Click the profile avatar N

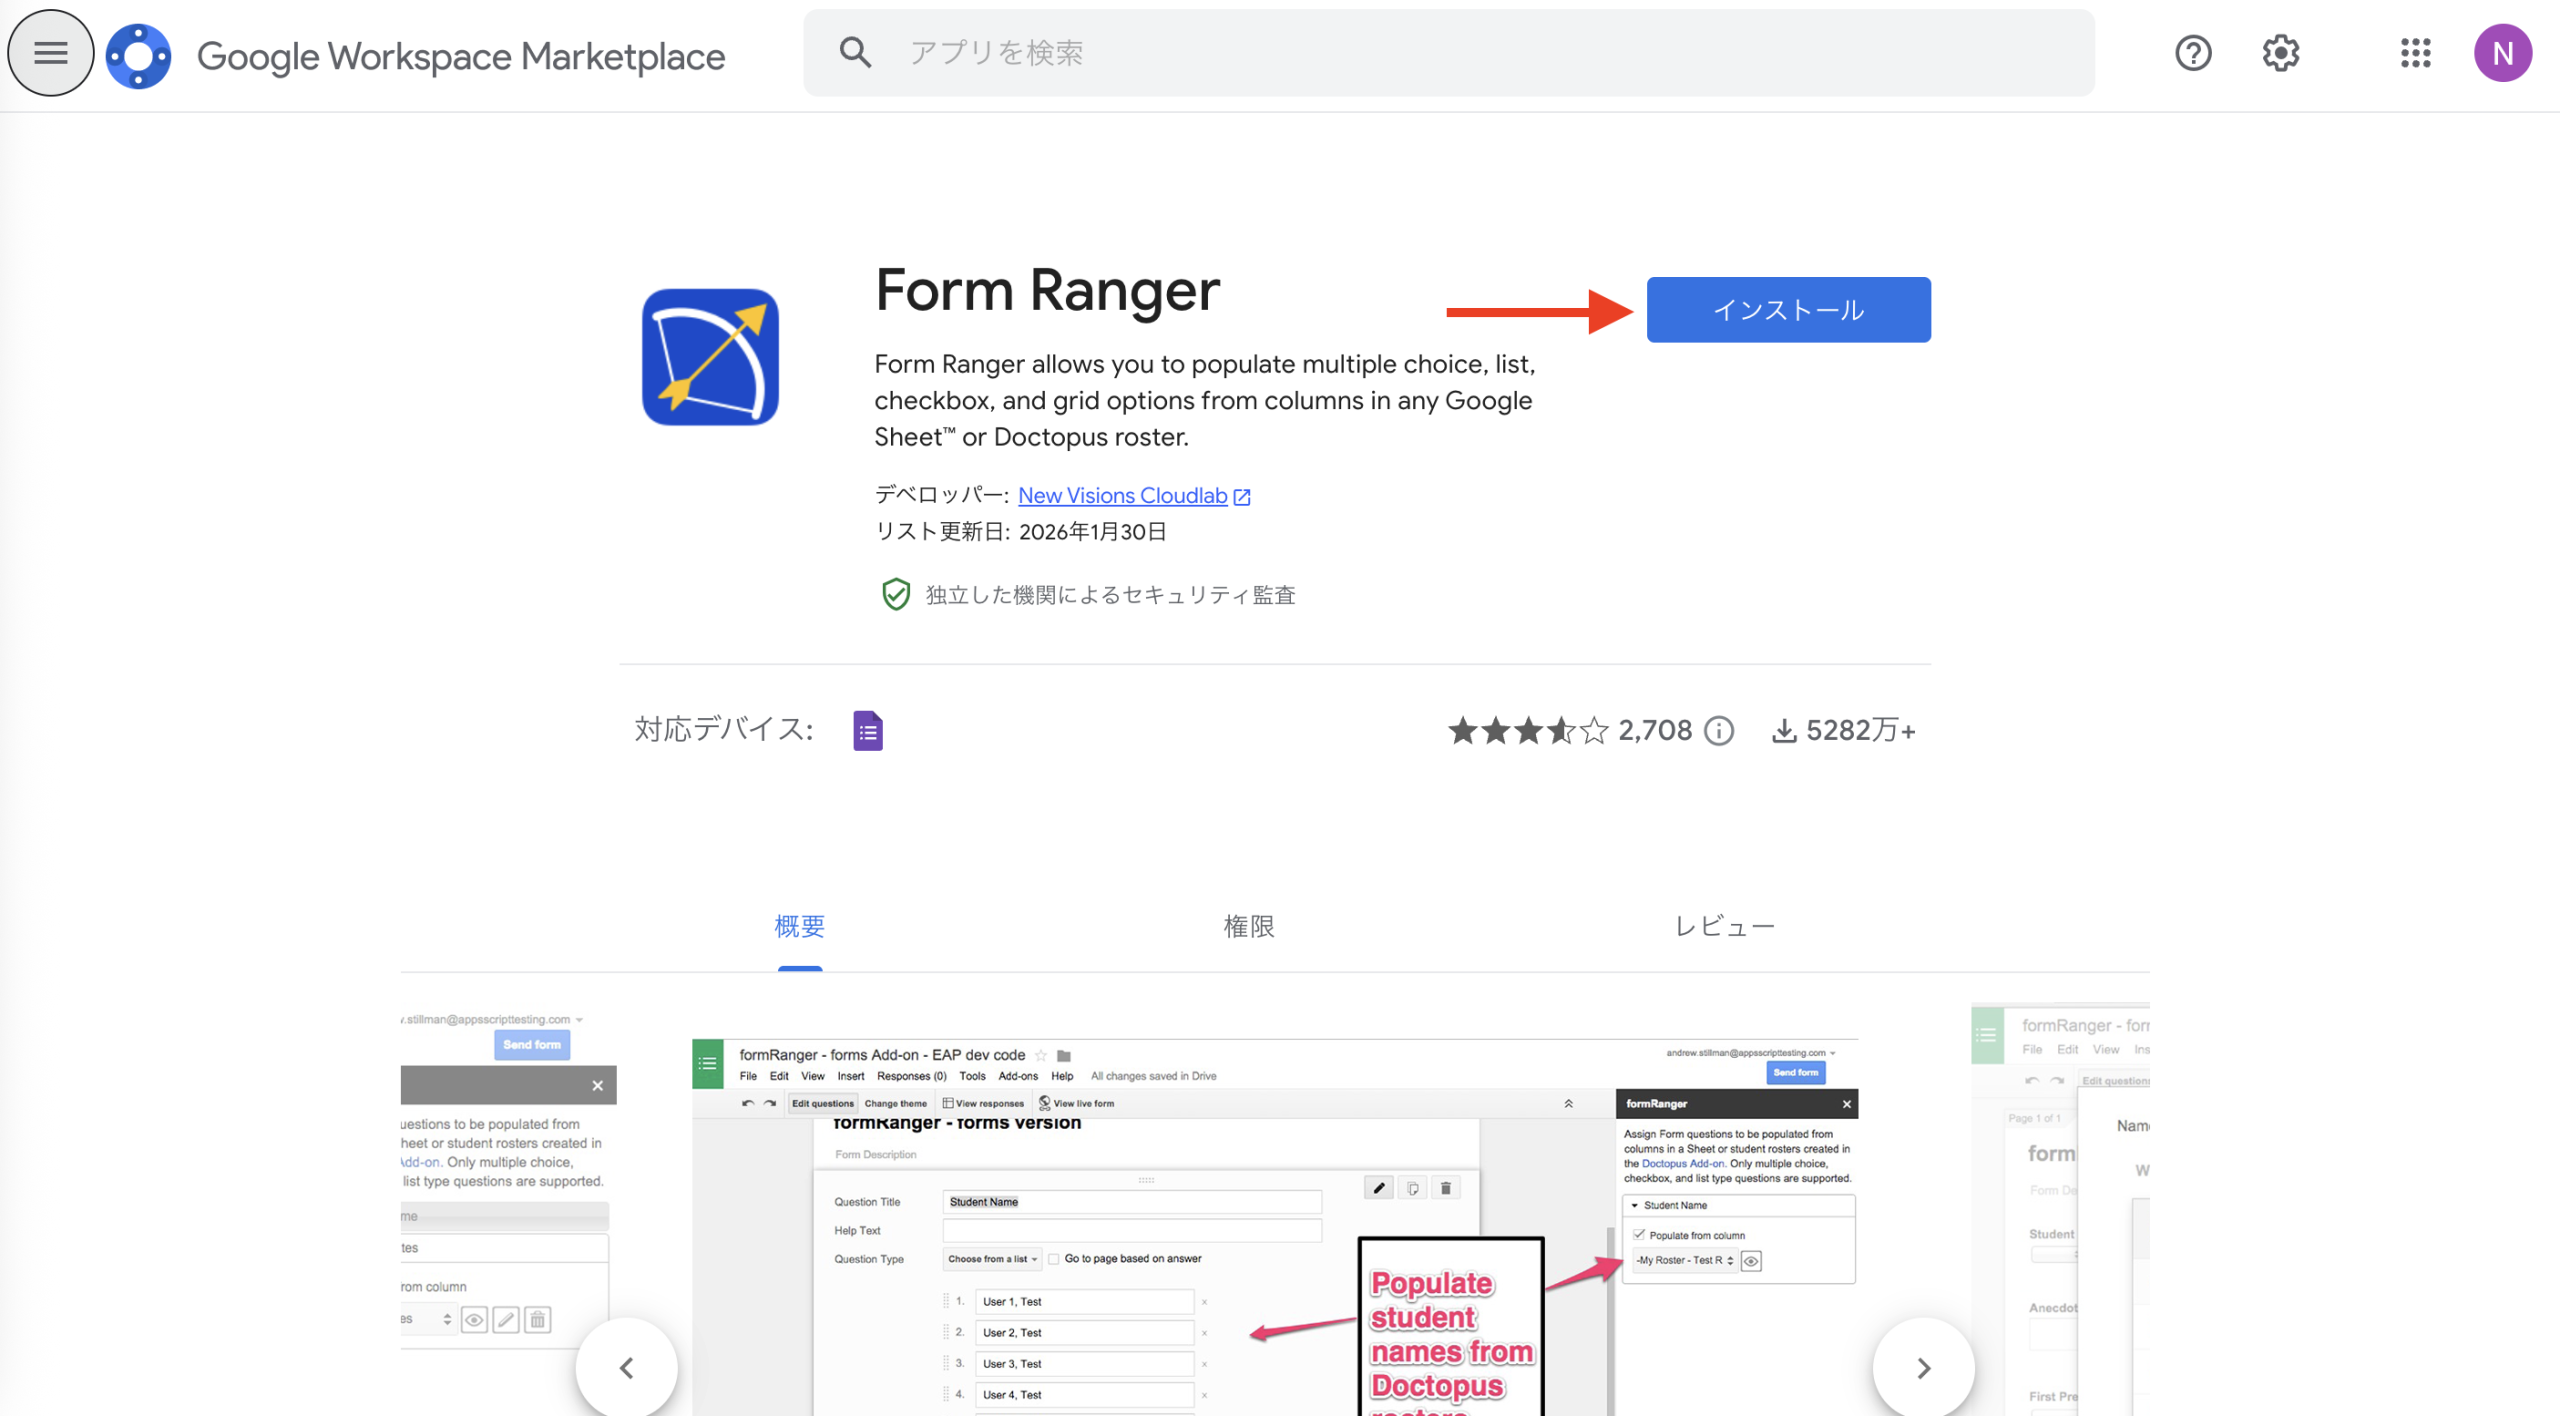pos(2504,52)
